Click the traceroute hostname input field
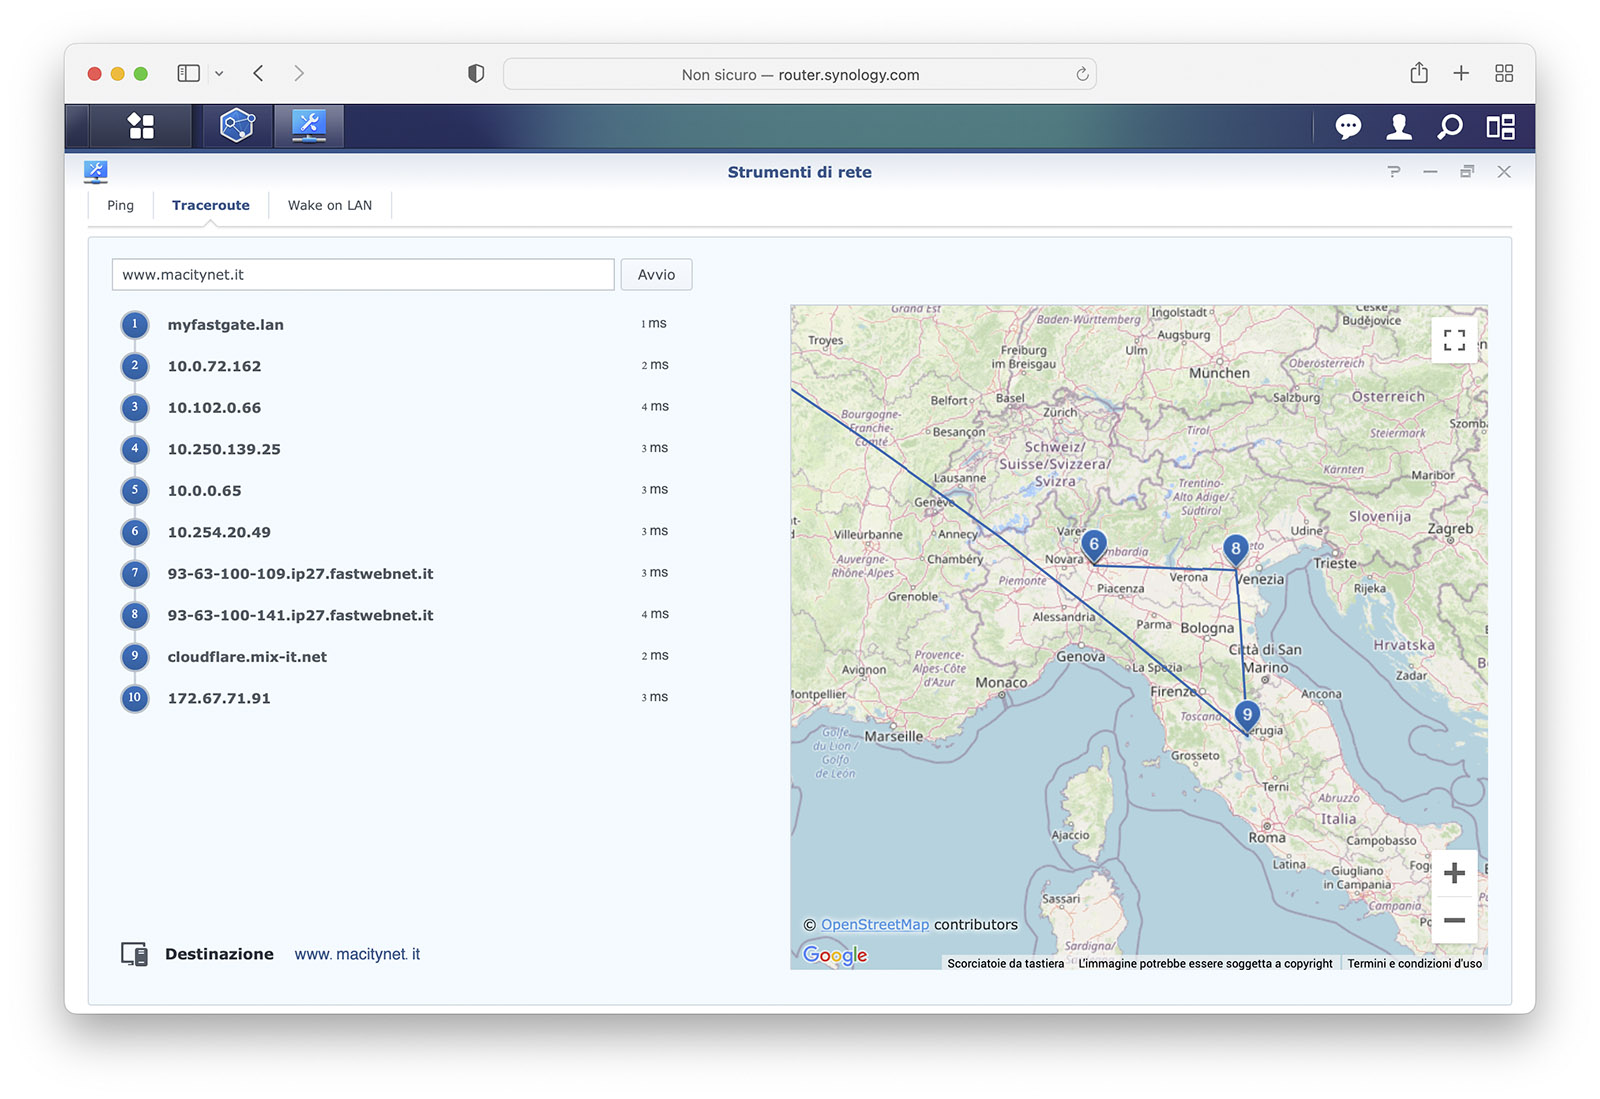This screenshot has height=1099, width=1600. [363, 275]
